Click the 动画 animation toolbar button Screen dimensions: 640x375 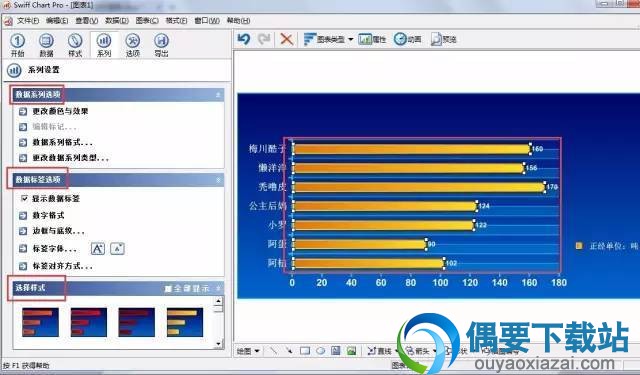tap(407, 39)
